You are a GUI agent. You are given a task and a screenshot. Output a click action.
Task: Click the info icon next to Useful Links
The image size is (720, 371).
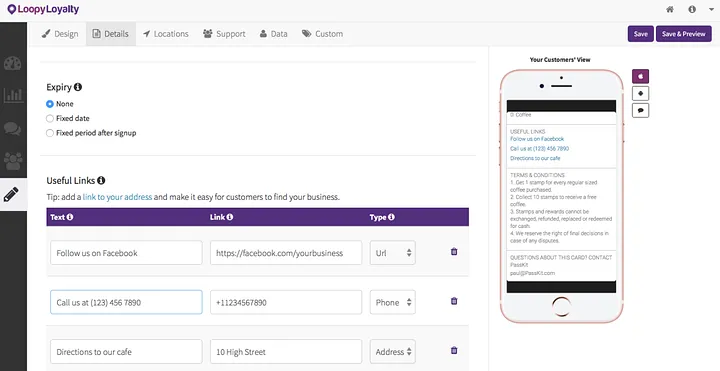(101, 180)
